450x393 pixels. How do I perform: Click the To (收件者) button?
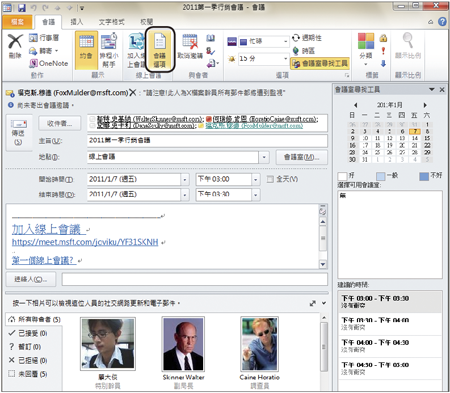pos(59,124)
